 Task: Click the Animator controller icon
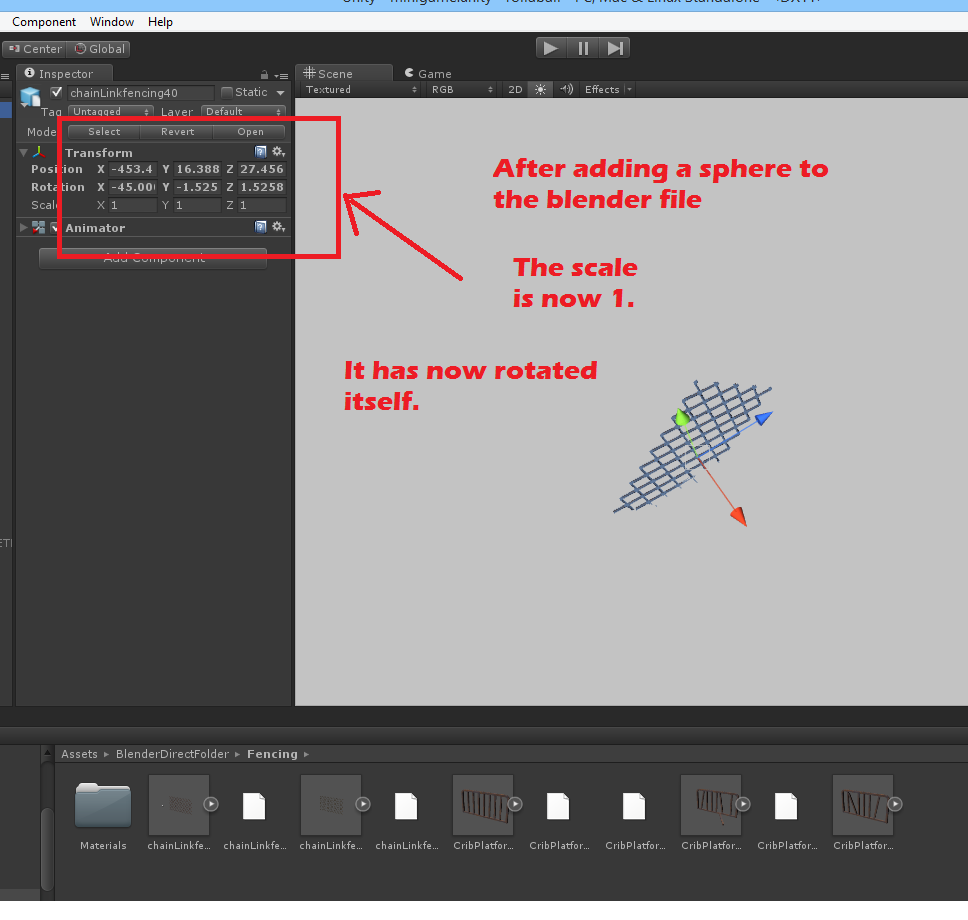(x=38, y=227)
